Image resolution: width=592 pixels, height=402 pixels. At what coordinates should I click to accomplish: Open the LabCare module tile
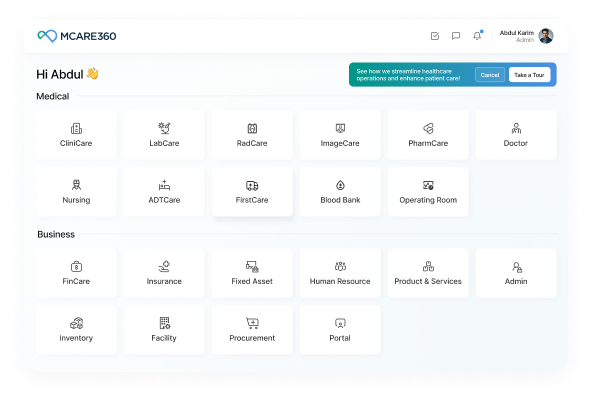[164, 135]
